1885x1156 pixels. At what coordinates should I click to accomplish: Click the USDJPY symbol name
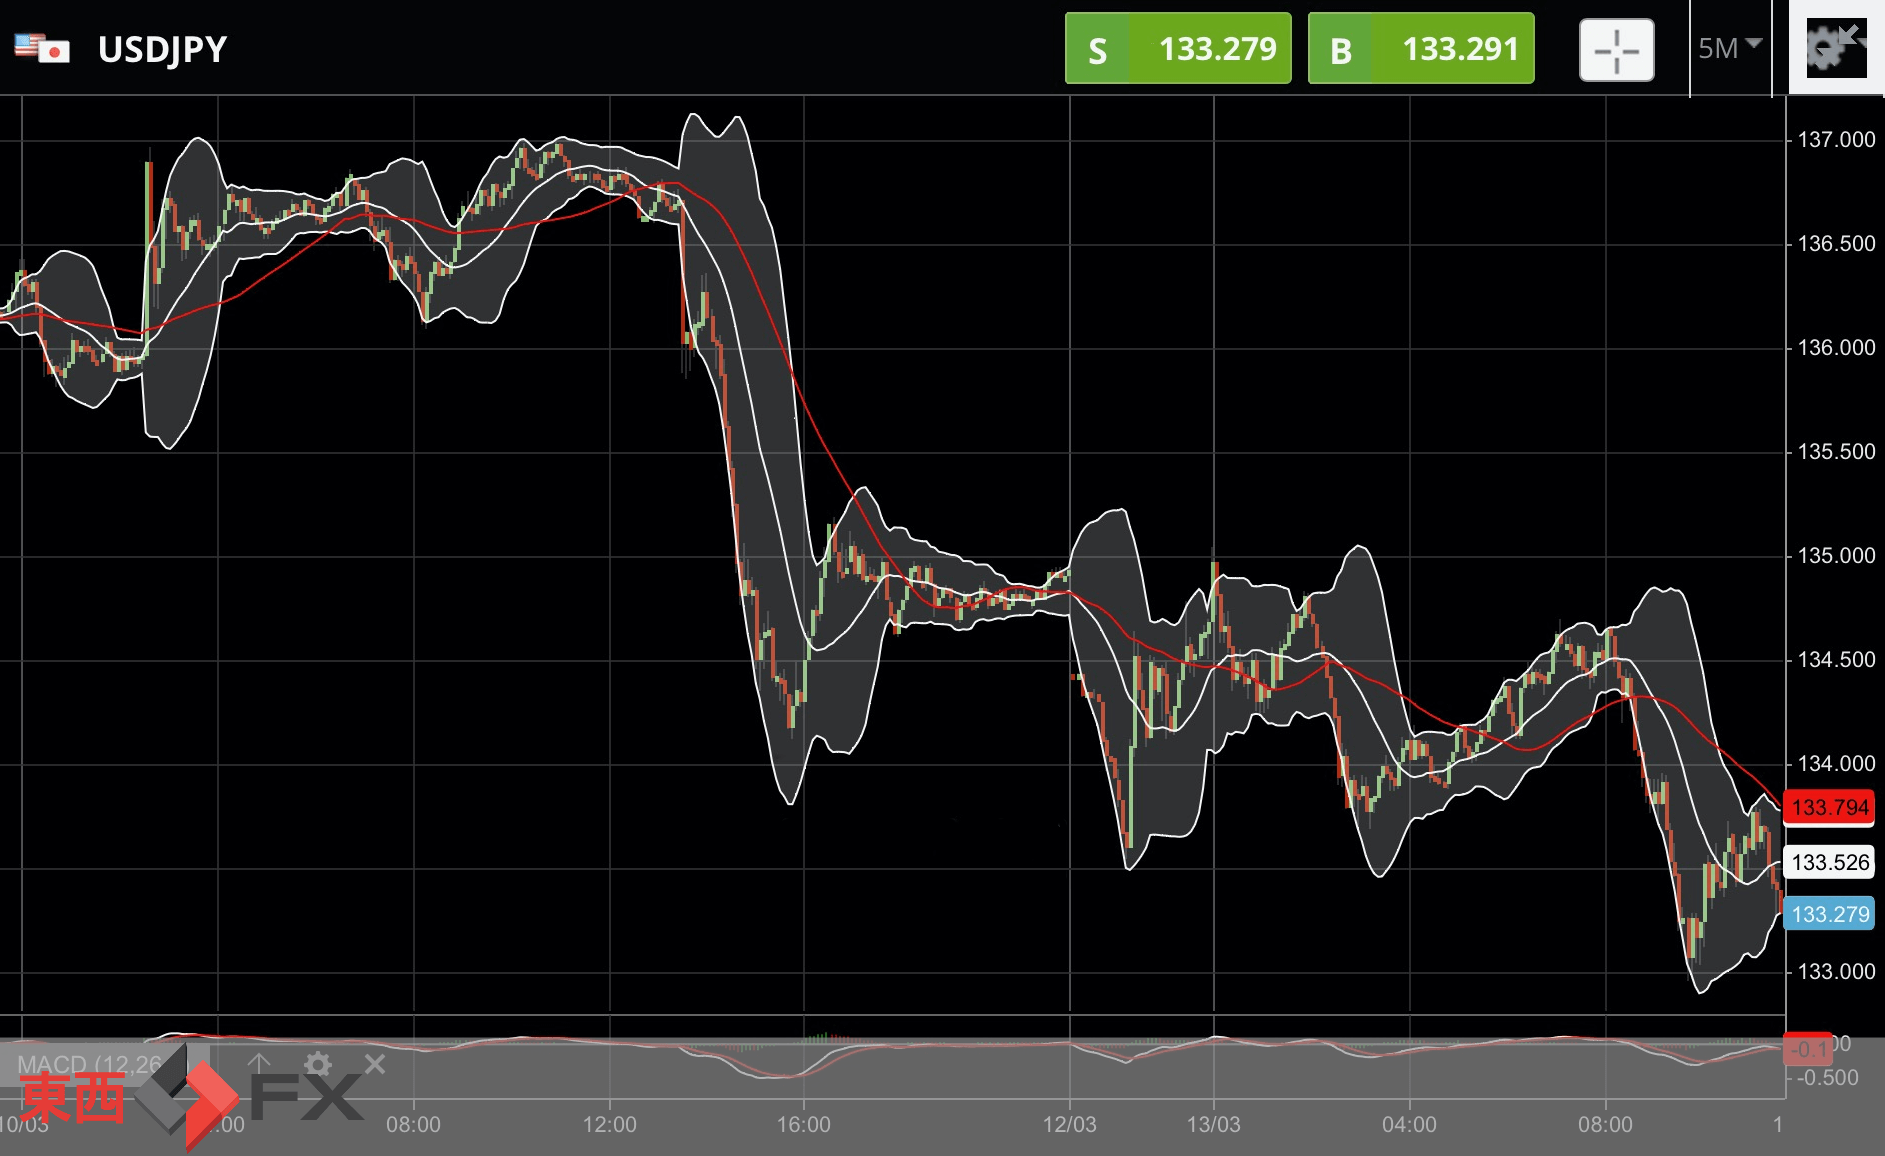click(x=162, y=49)
